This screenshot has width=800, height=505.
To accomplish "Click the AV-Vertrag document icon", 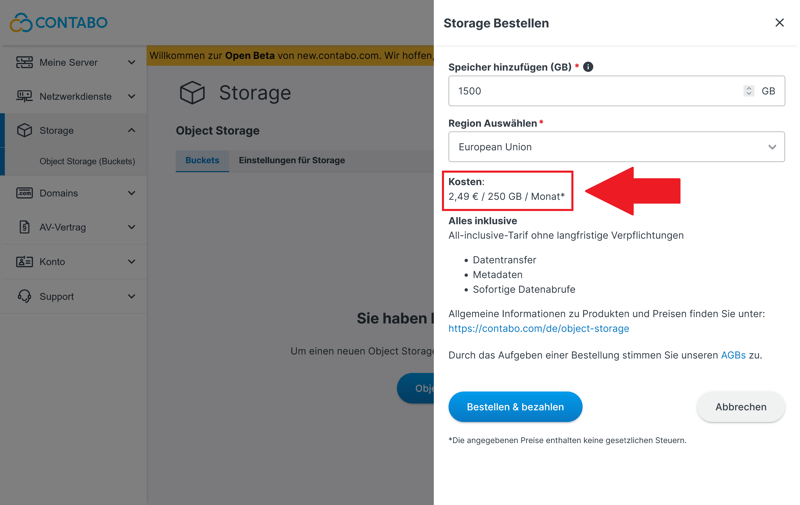I will click(x=24, y=227).
